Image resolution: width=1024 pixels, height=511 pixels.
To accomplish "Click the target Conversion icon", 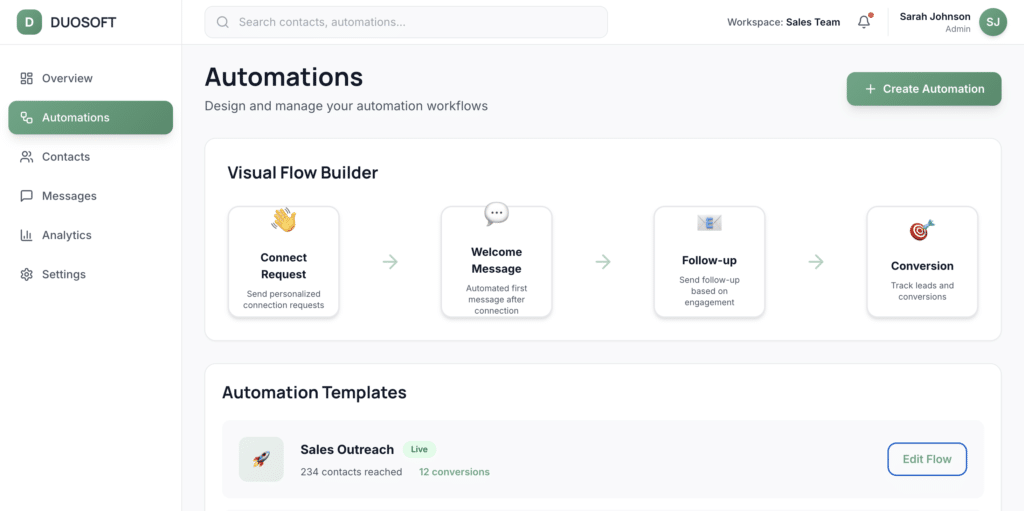I will [922, 231].
